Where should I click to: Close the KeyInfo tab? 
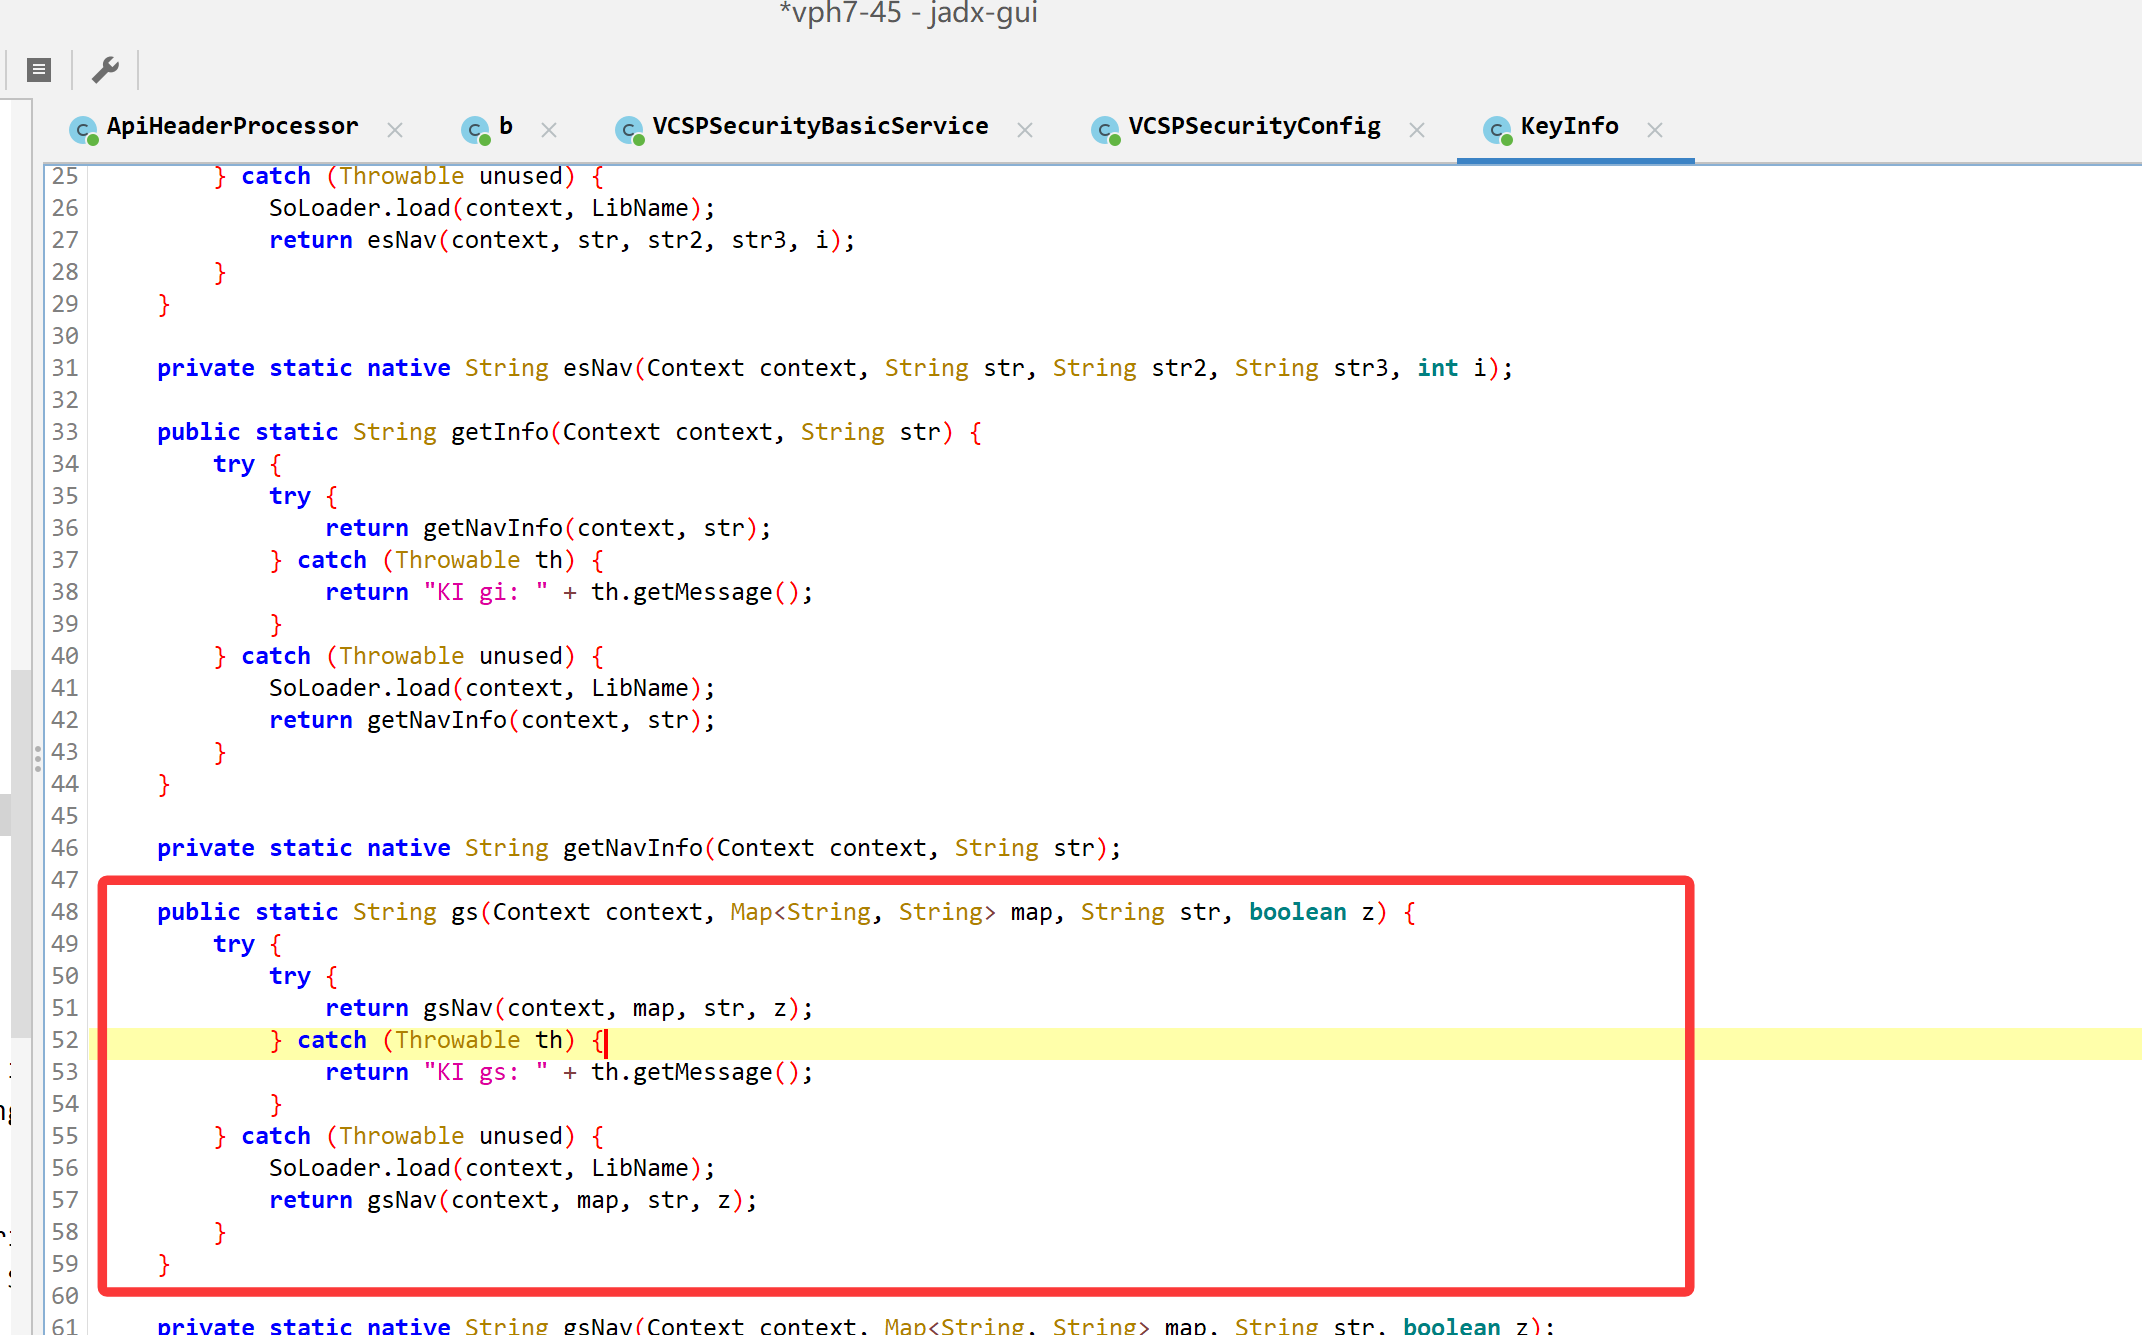pos(1655,130)
